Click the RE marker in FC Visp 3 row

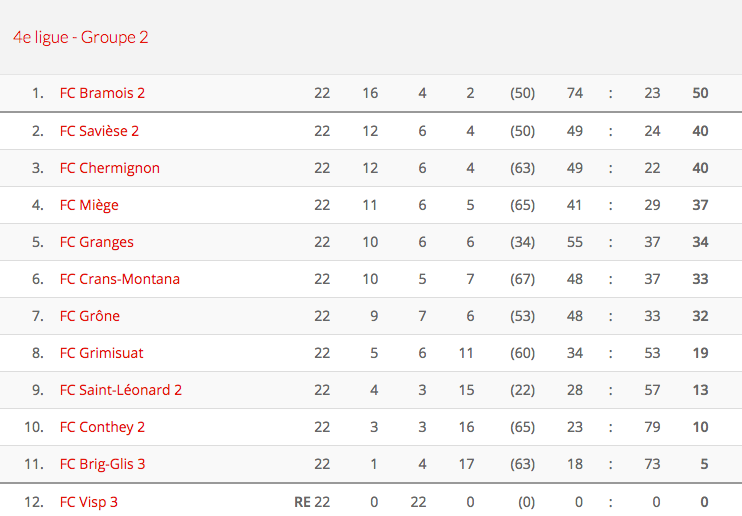[x=302, y=502]
